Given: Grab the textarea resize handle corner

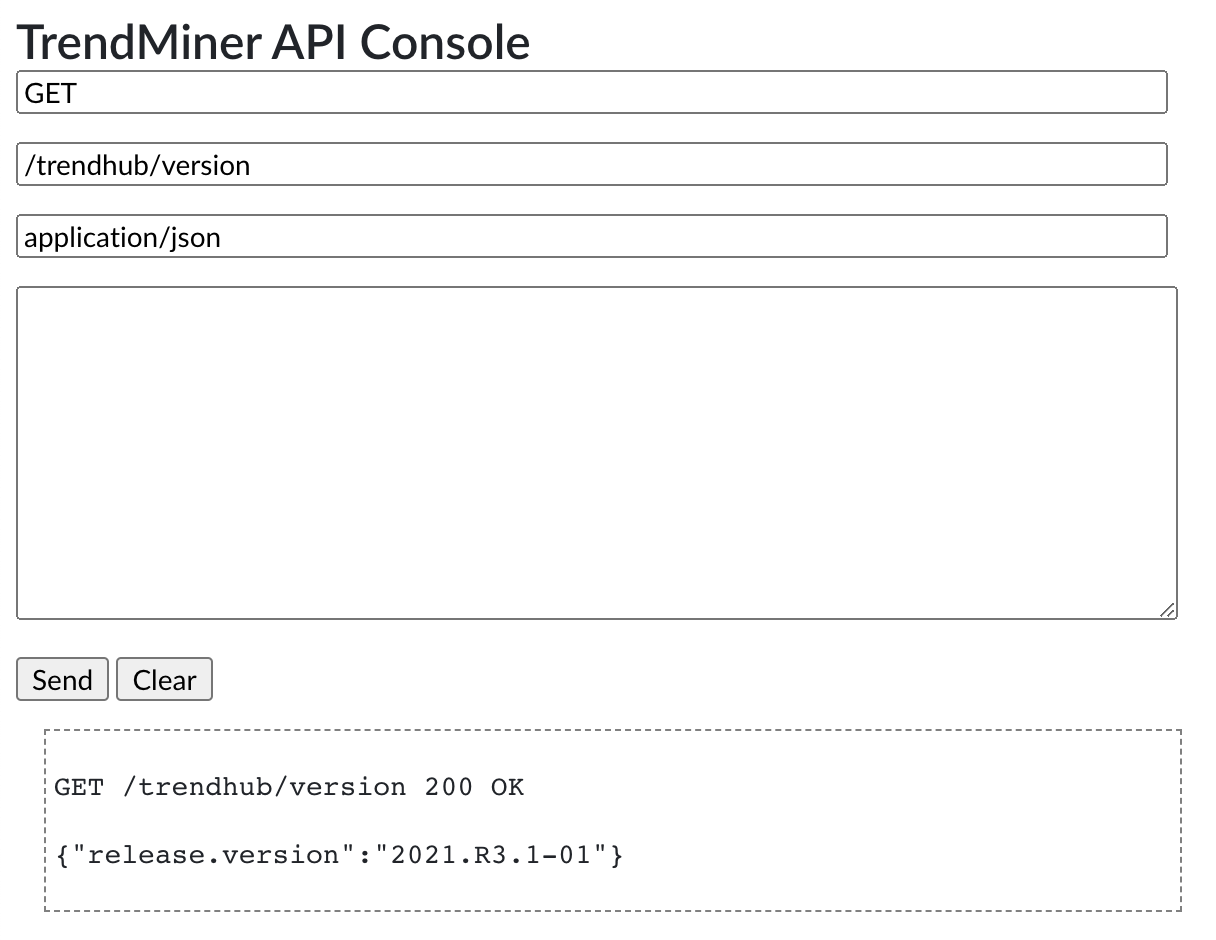Looking at the screenshot, I should (x=1167, y=610).
